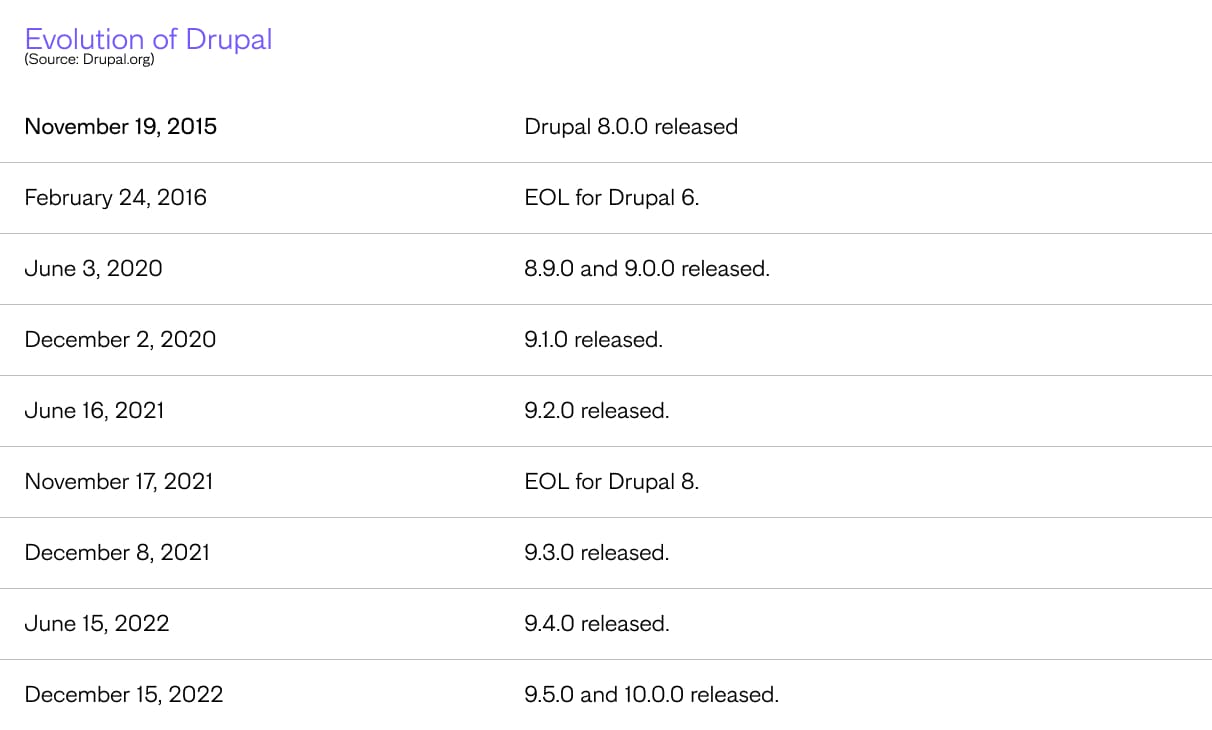Click the 'Evolution of Drupal' heading
The image size is (1212, 730).
148,39
